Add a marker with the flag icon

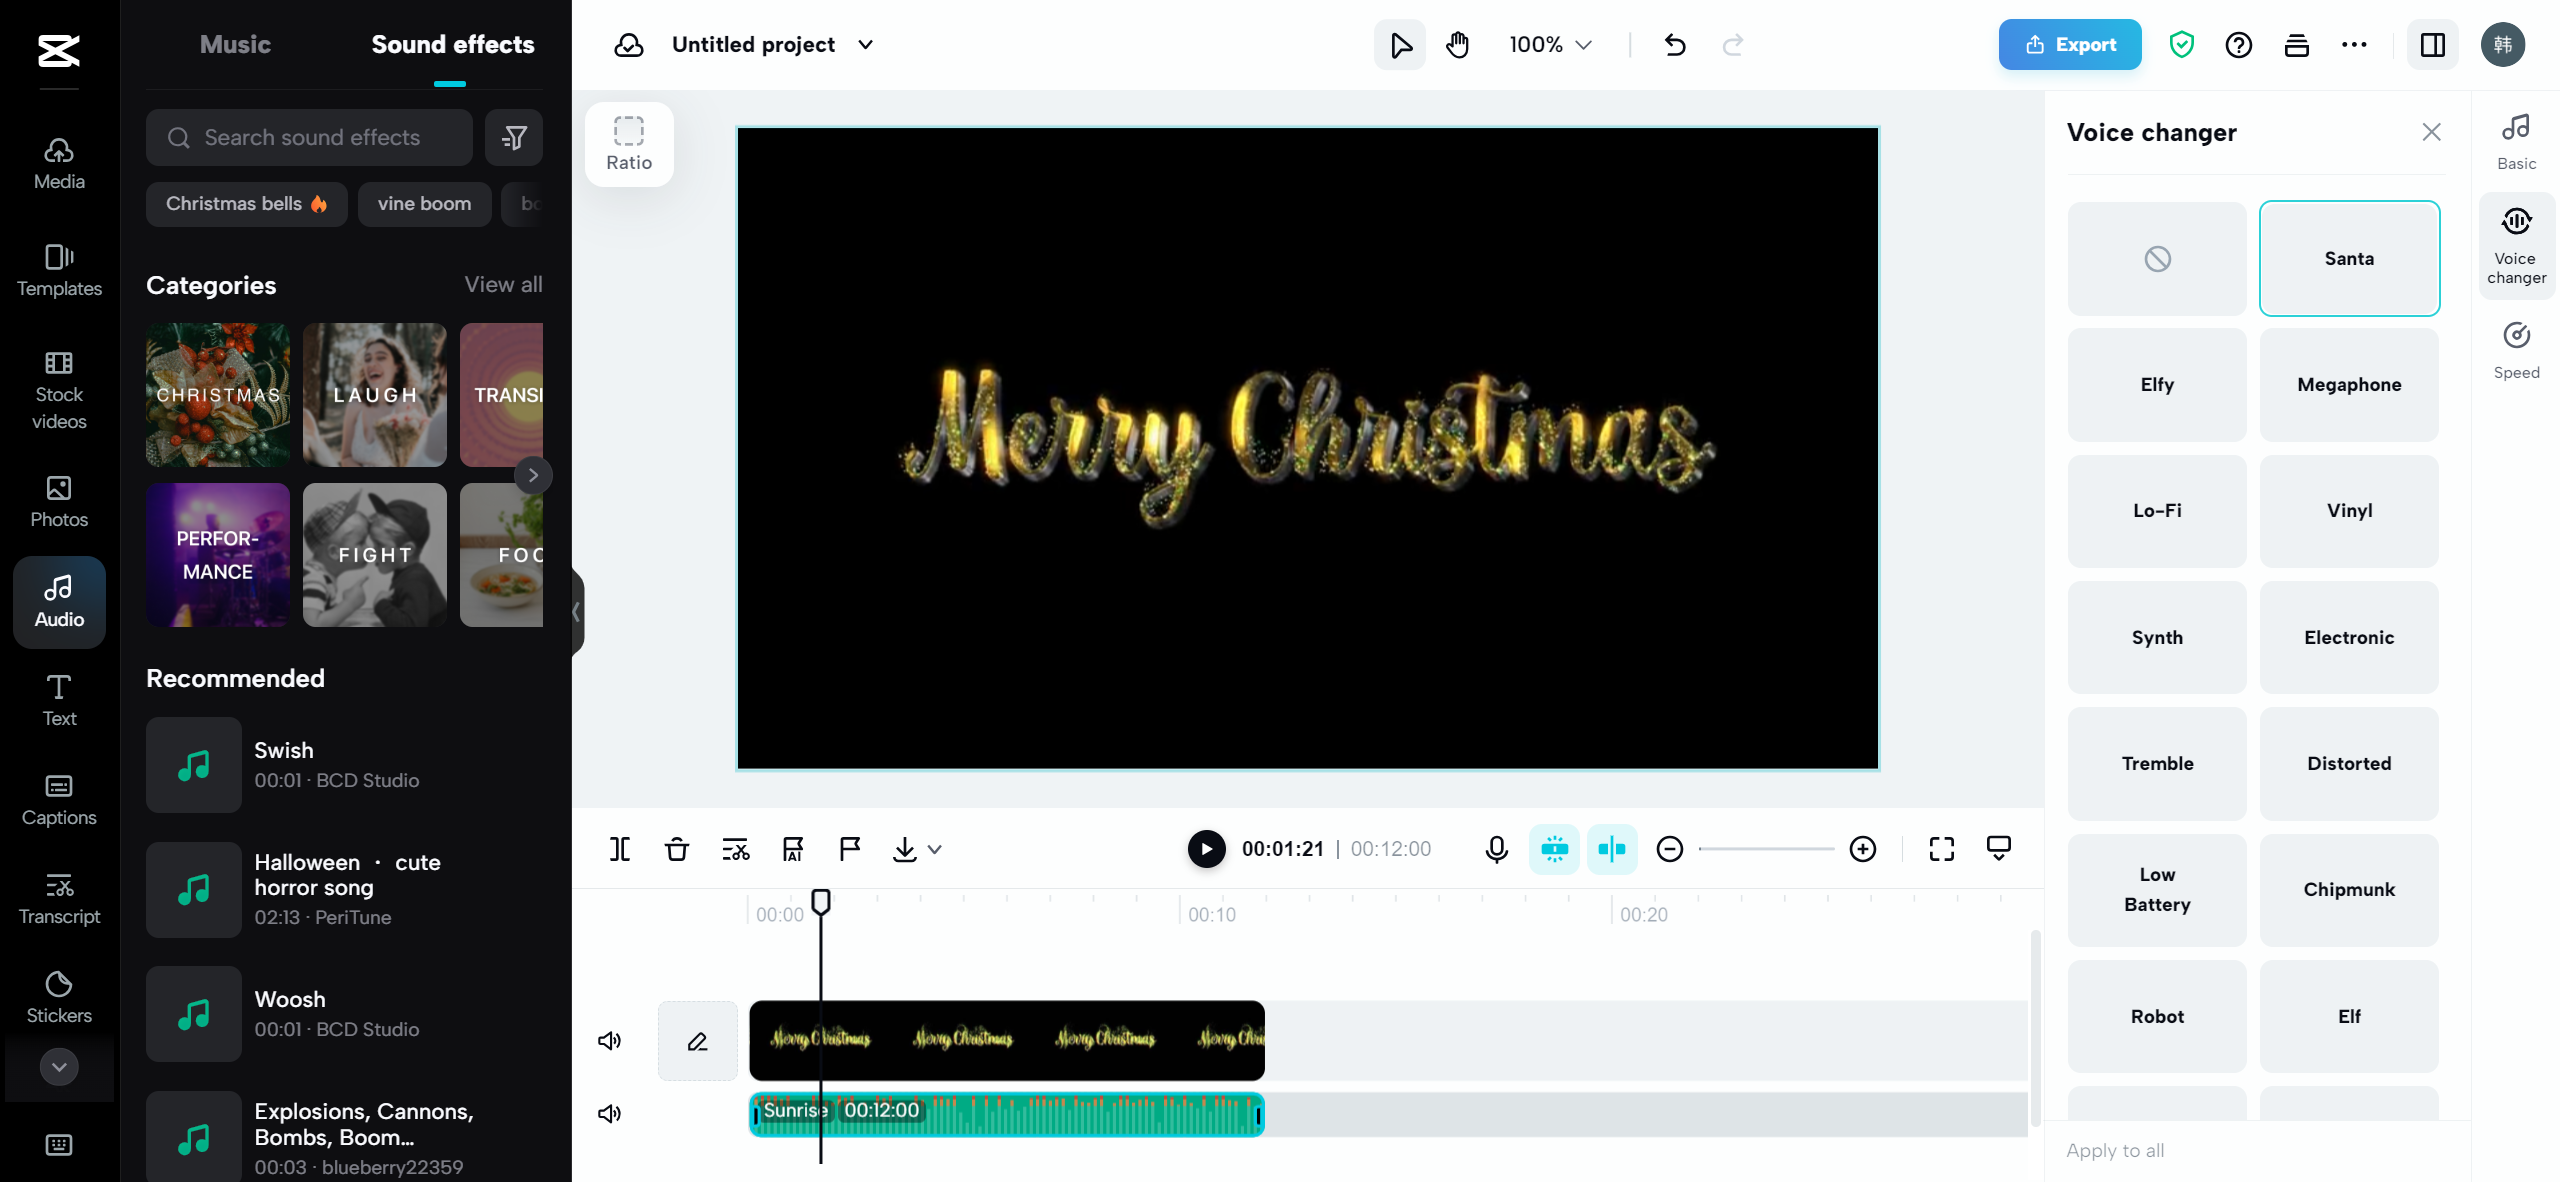coord(848,849)
